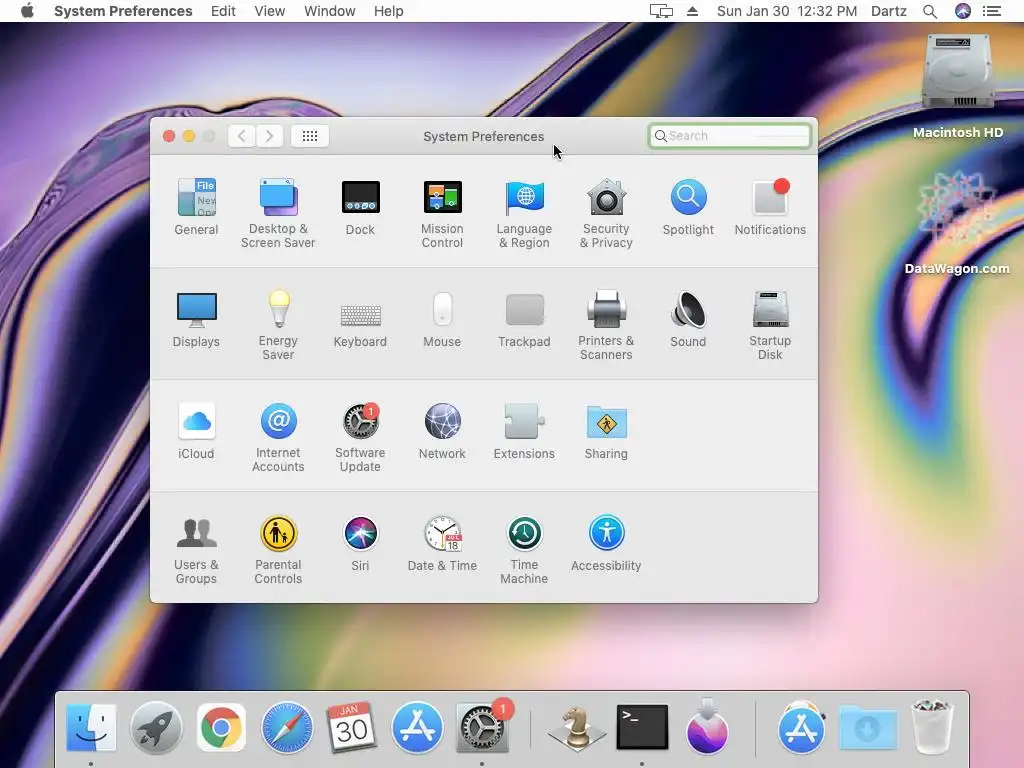Open the Accessibility preferences pane
1024x768 pixels.
tap(606, 543)
